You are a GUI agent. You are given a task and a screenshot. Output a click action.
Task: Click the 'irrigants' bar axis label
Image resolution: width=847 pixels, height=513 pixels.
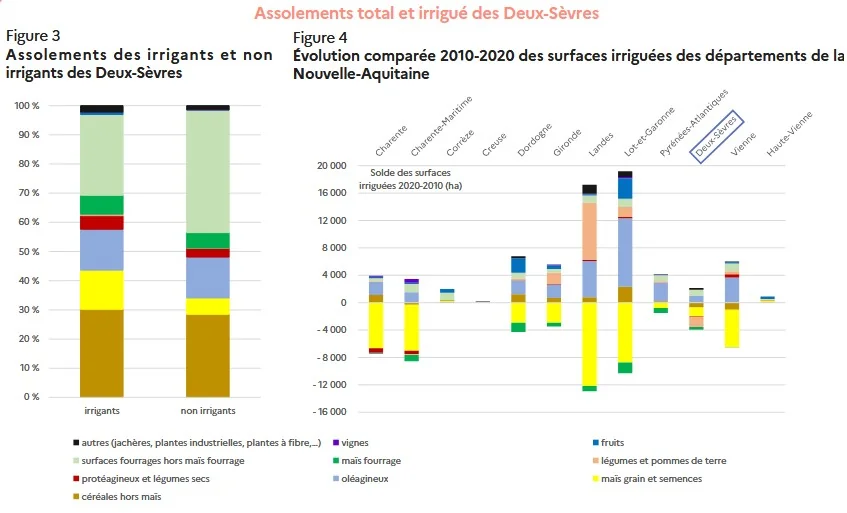pos(102,410)
